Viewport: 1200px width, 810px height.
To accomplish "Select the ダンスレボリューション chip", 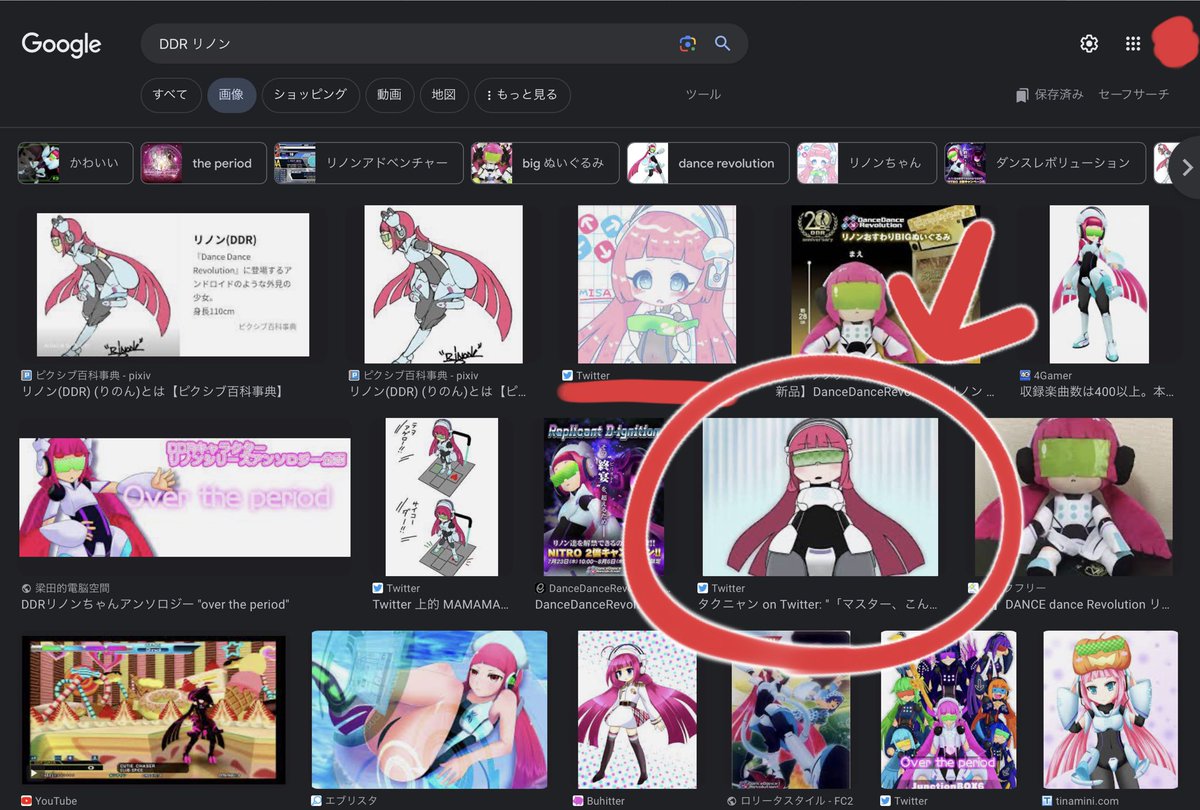I will [1045, 163].
